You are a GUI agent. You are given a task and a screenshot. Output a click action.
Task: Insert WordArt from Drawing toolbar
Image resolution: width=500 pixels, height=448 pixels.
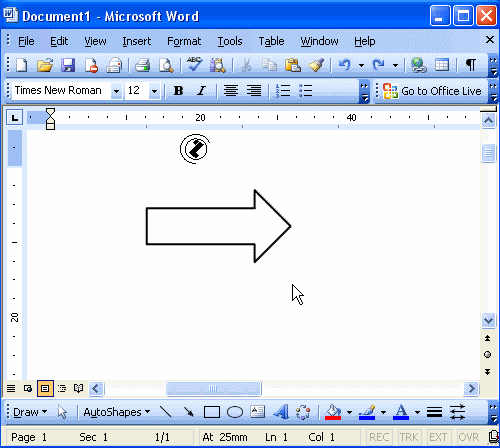pyautogui.click(x=281, y=412)
